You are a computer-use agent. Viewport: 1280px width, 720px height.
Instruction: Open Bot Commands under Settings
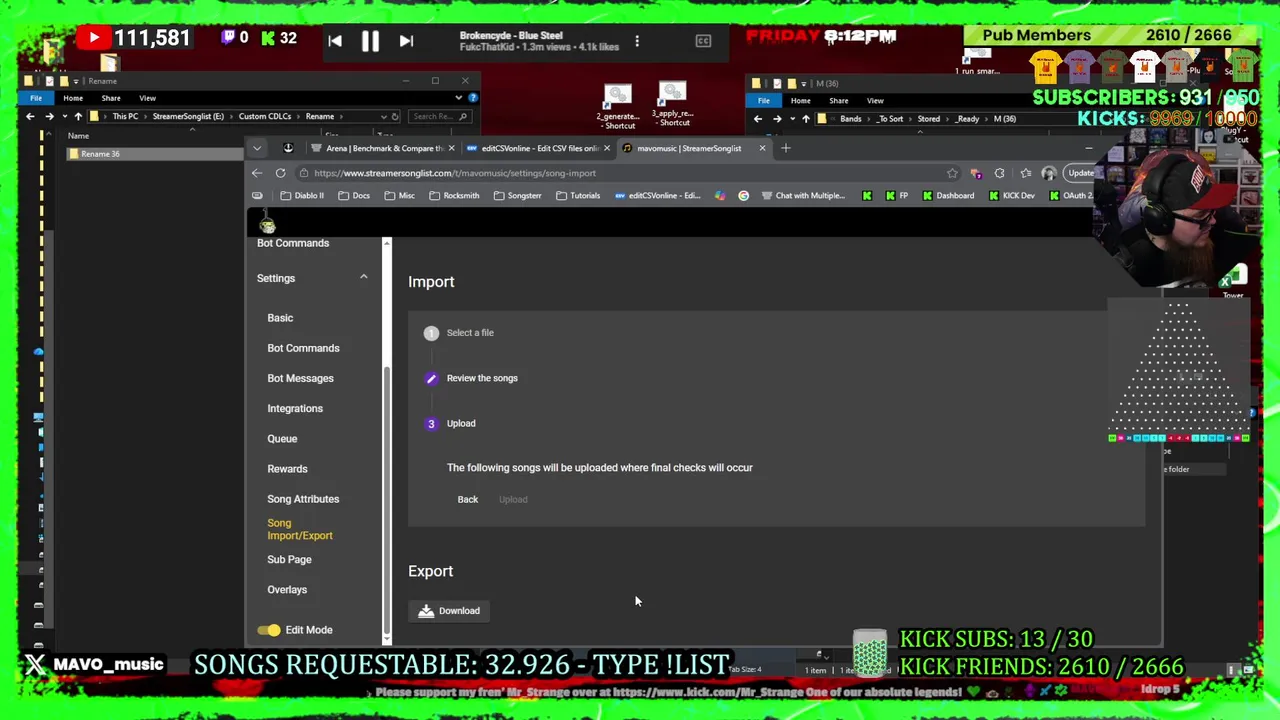click(x=303, y=348)
